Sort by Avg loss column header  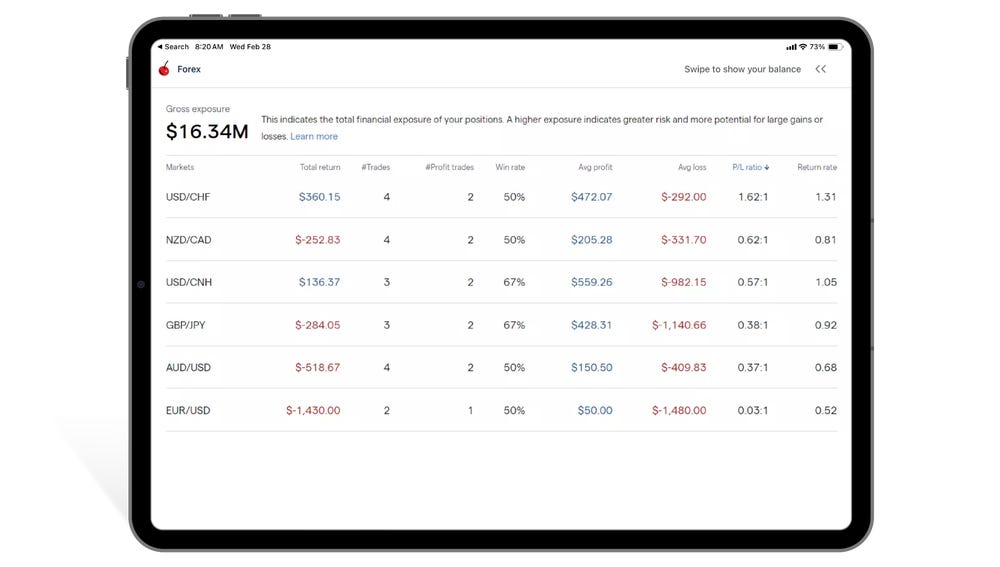coord(692,167)
